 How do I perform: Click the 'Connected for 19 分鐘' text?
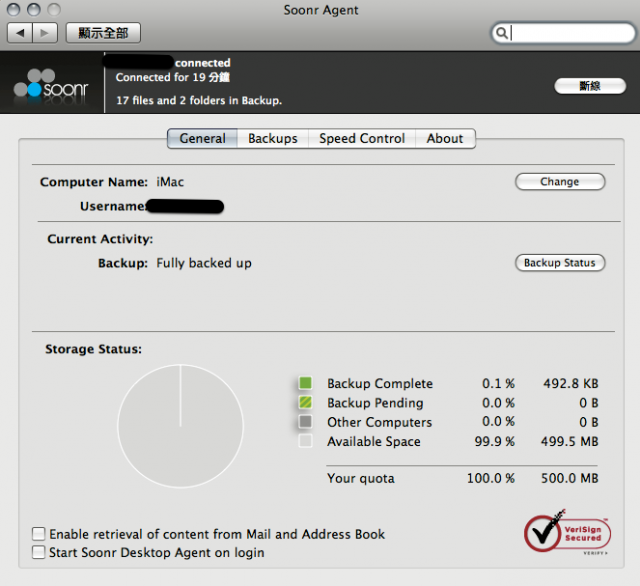click(173, 77)
